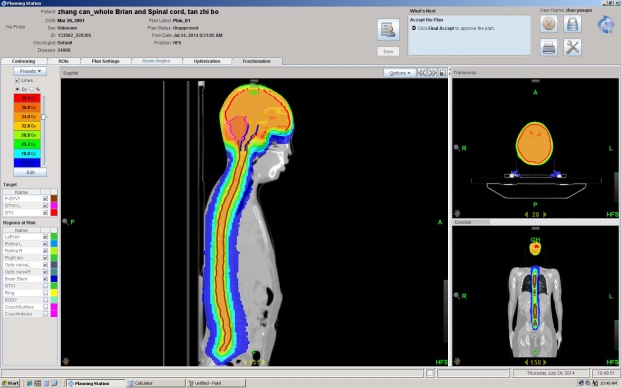Switch to the Optimization tab

pos(207,61)
